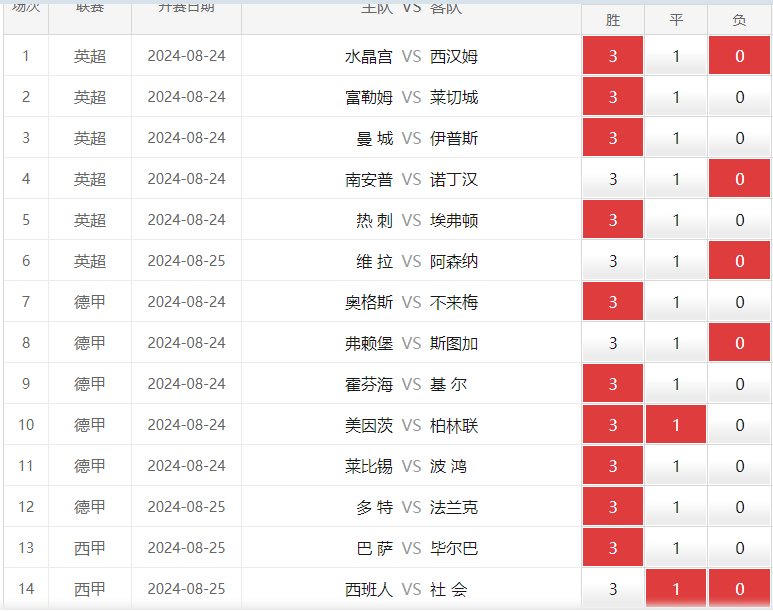The height and width of the screenshot is (612, 773).
Task: Select win (3) for 维拉 VS 阿森纳
Action: click(x=613, y=260)
